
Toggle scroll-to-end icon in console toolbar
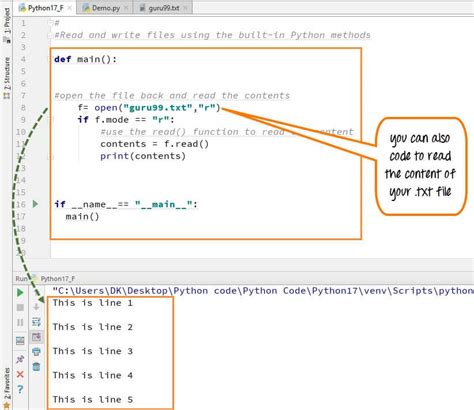pos(36,337)
